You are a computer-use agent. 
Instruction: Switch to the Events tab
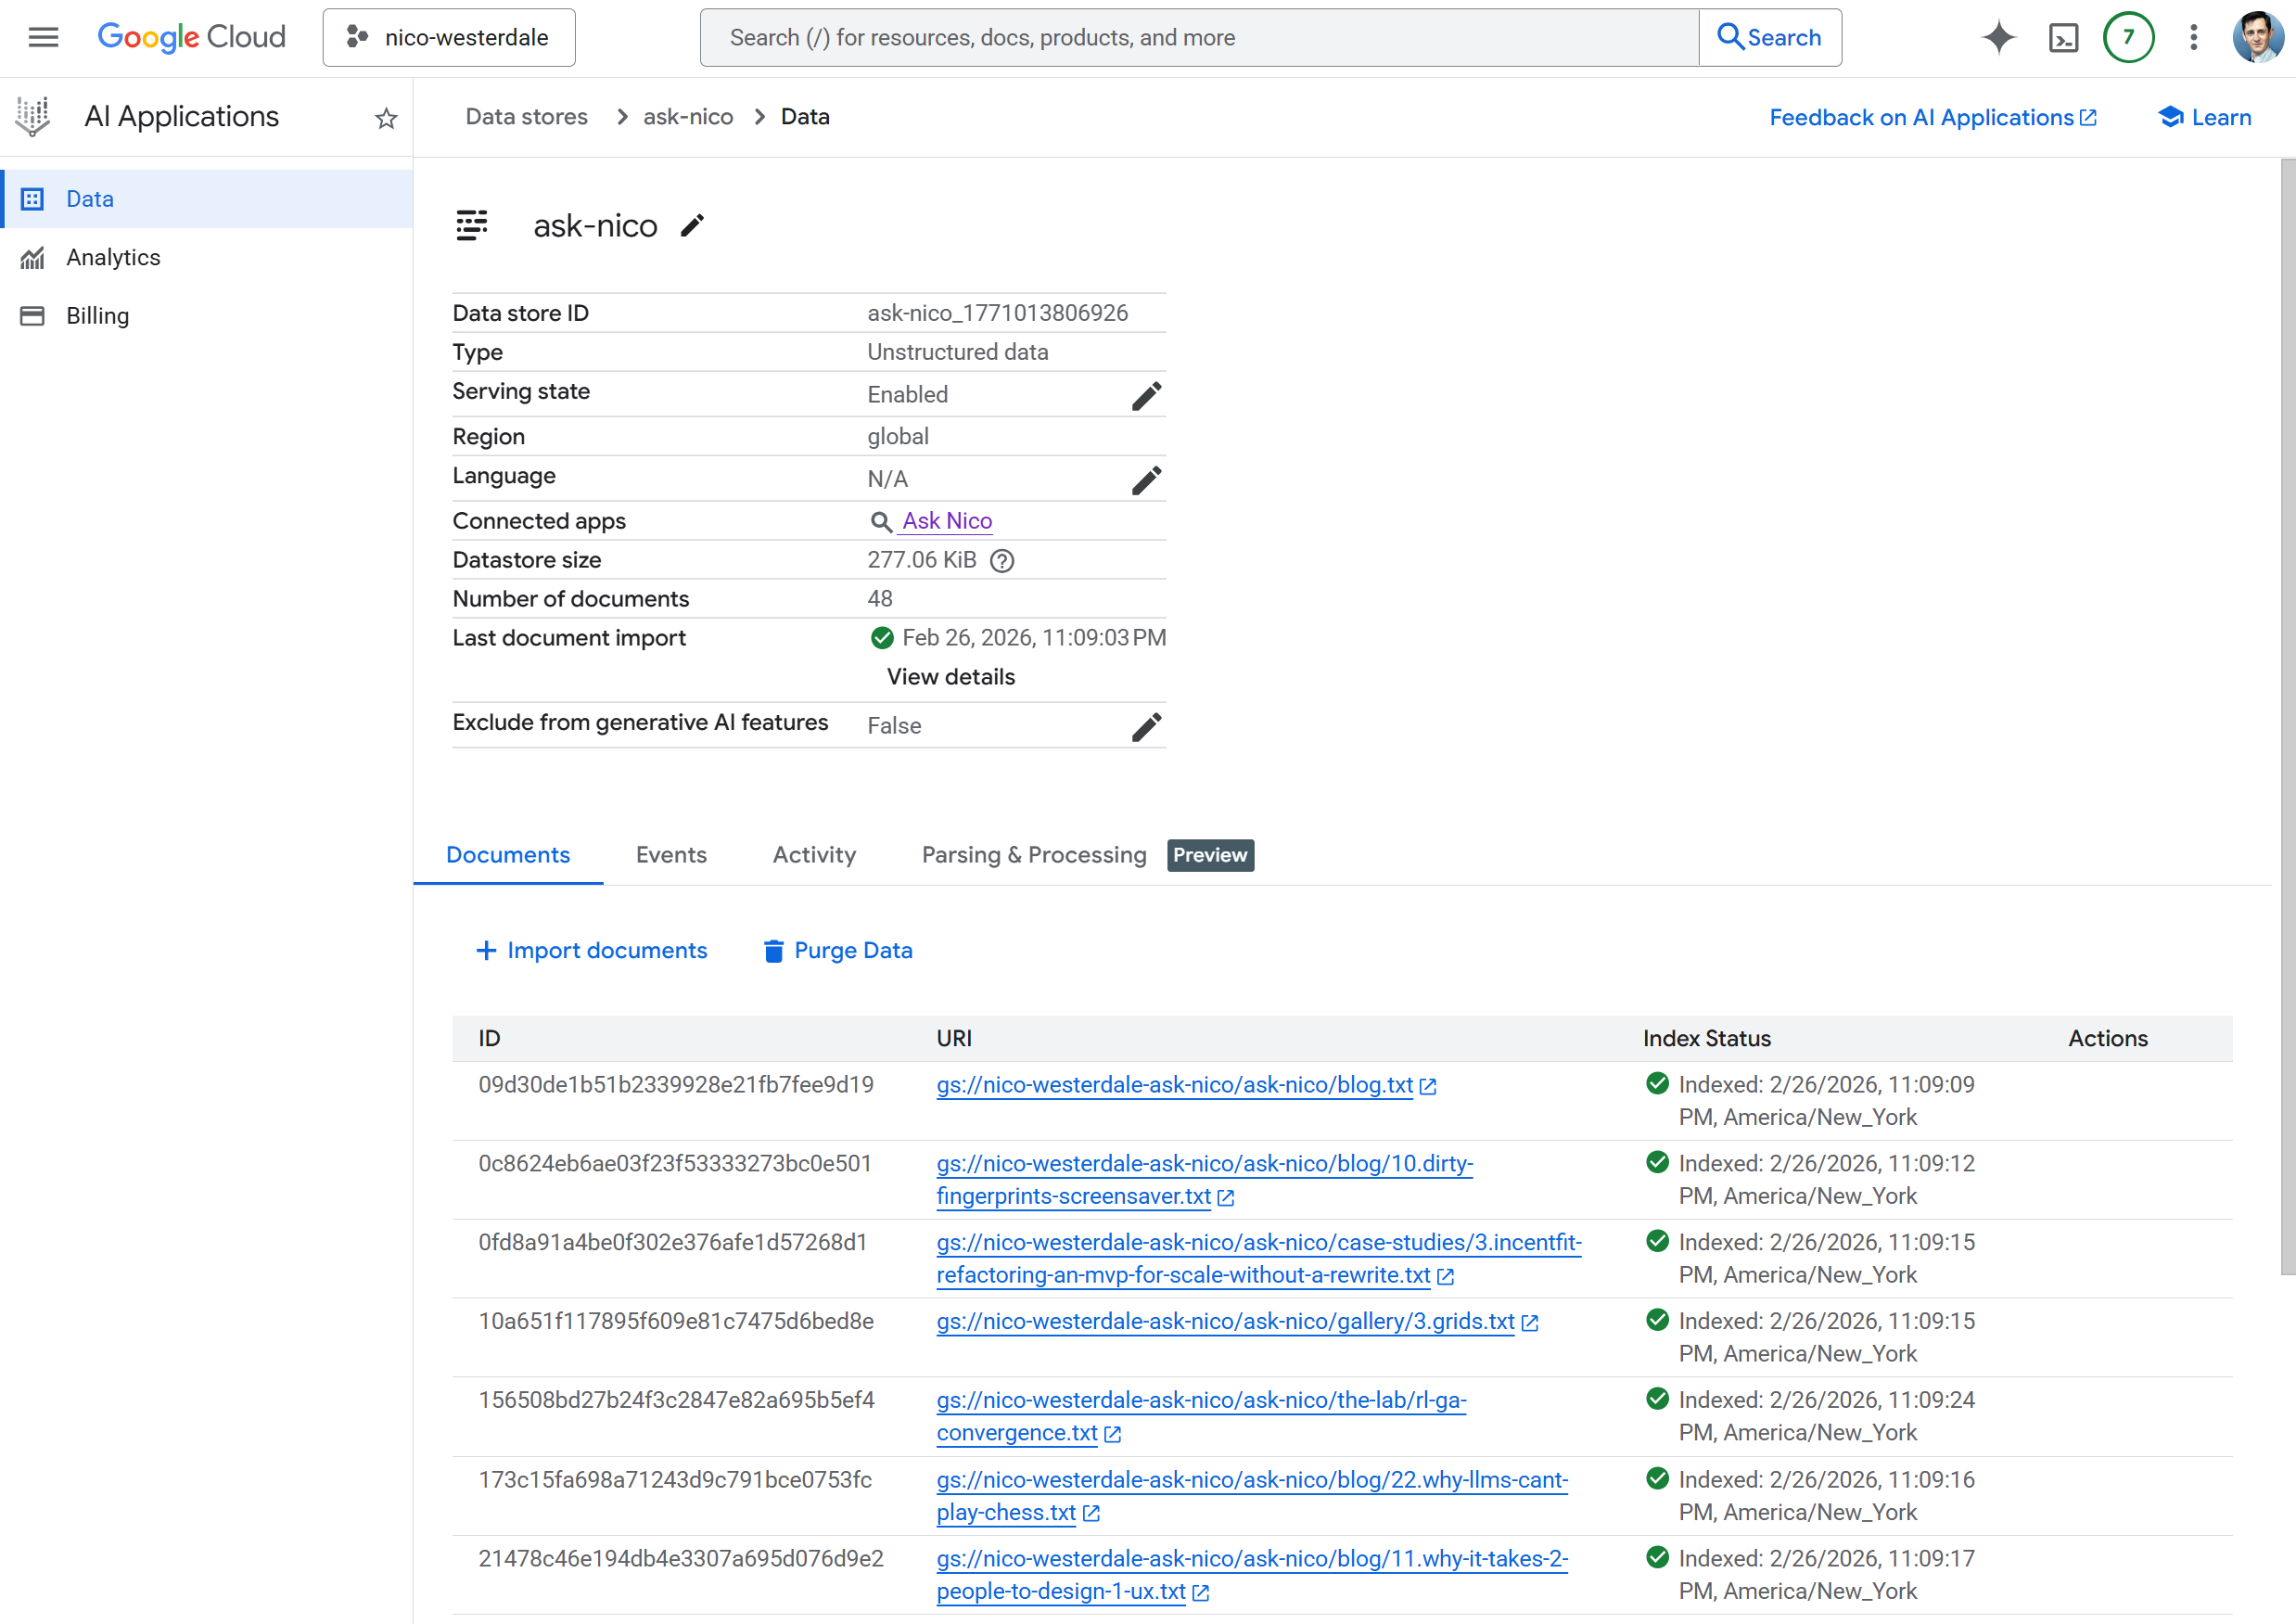[x=671, y=855]
